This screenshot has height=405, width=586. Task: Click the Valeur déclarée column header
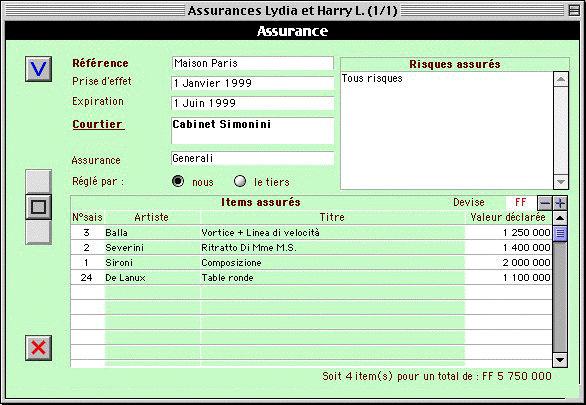tap(508, 217)
